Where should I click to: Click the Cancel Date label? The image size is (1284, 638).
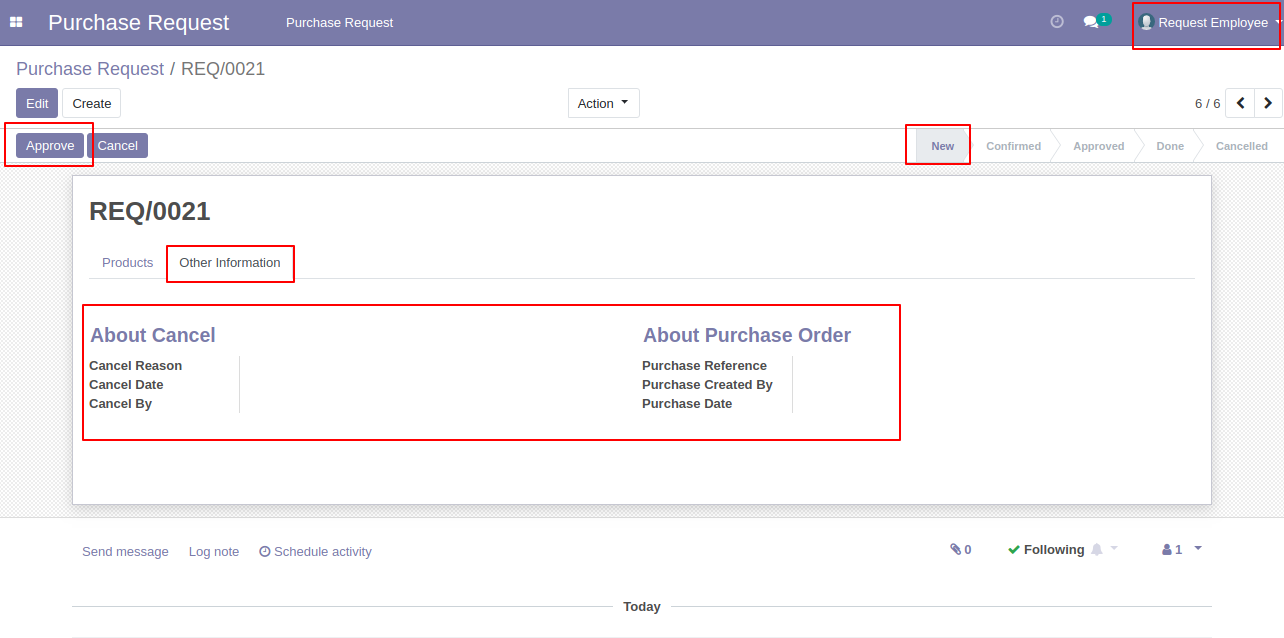[126, 385]
